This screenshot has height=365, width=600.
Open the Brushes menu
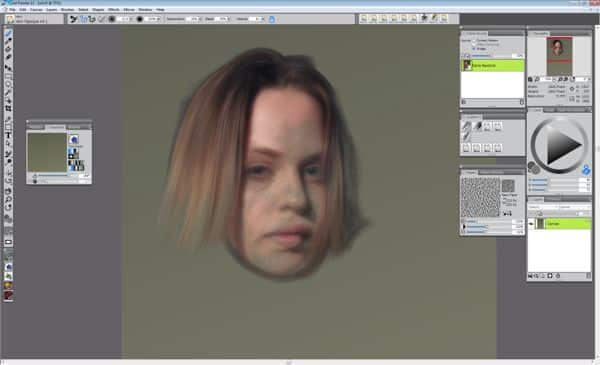67,9
